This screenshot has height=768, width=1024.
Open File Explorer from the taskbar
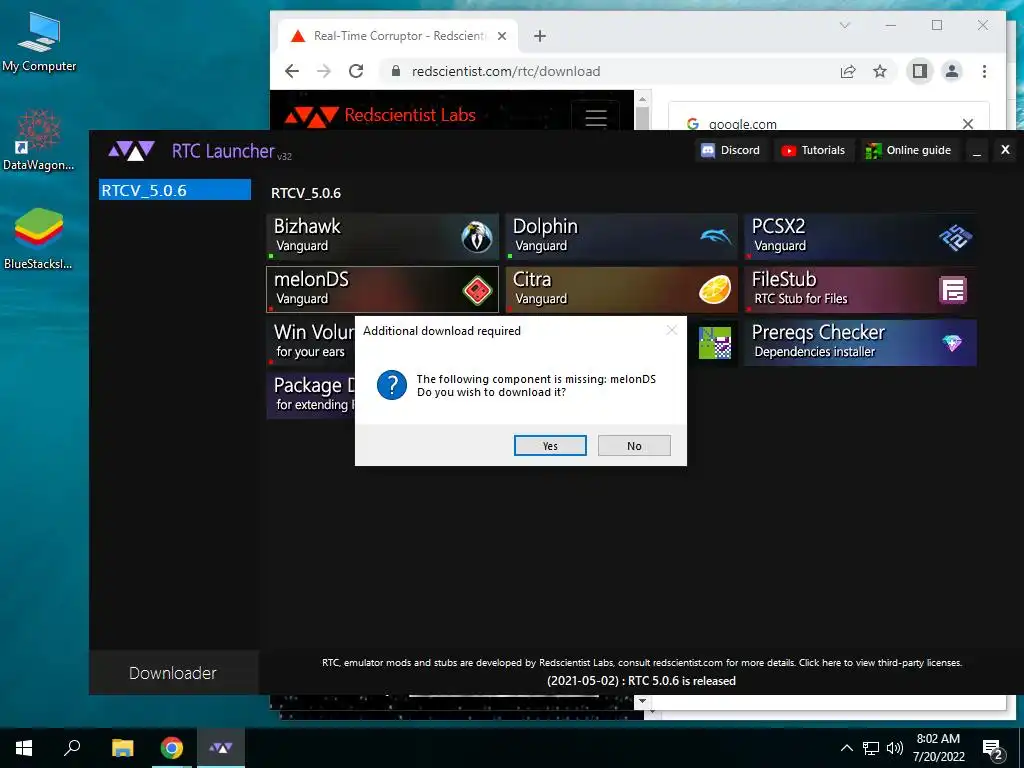pos(122,747)
